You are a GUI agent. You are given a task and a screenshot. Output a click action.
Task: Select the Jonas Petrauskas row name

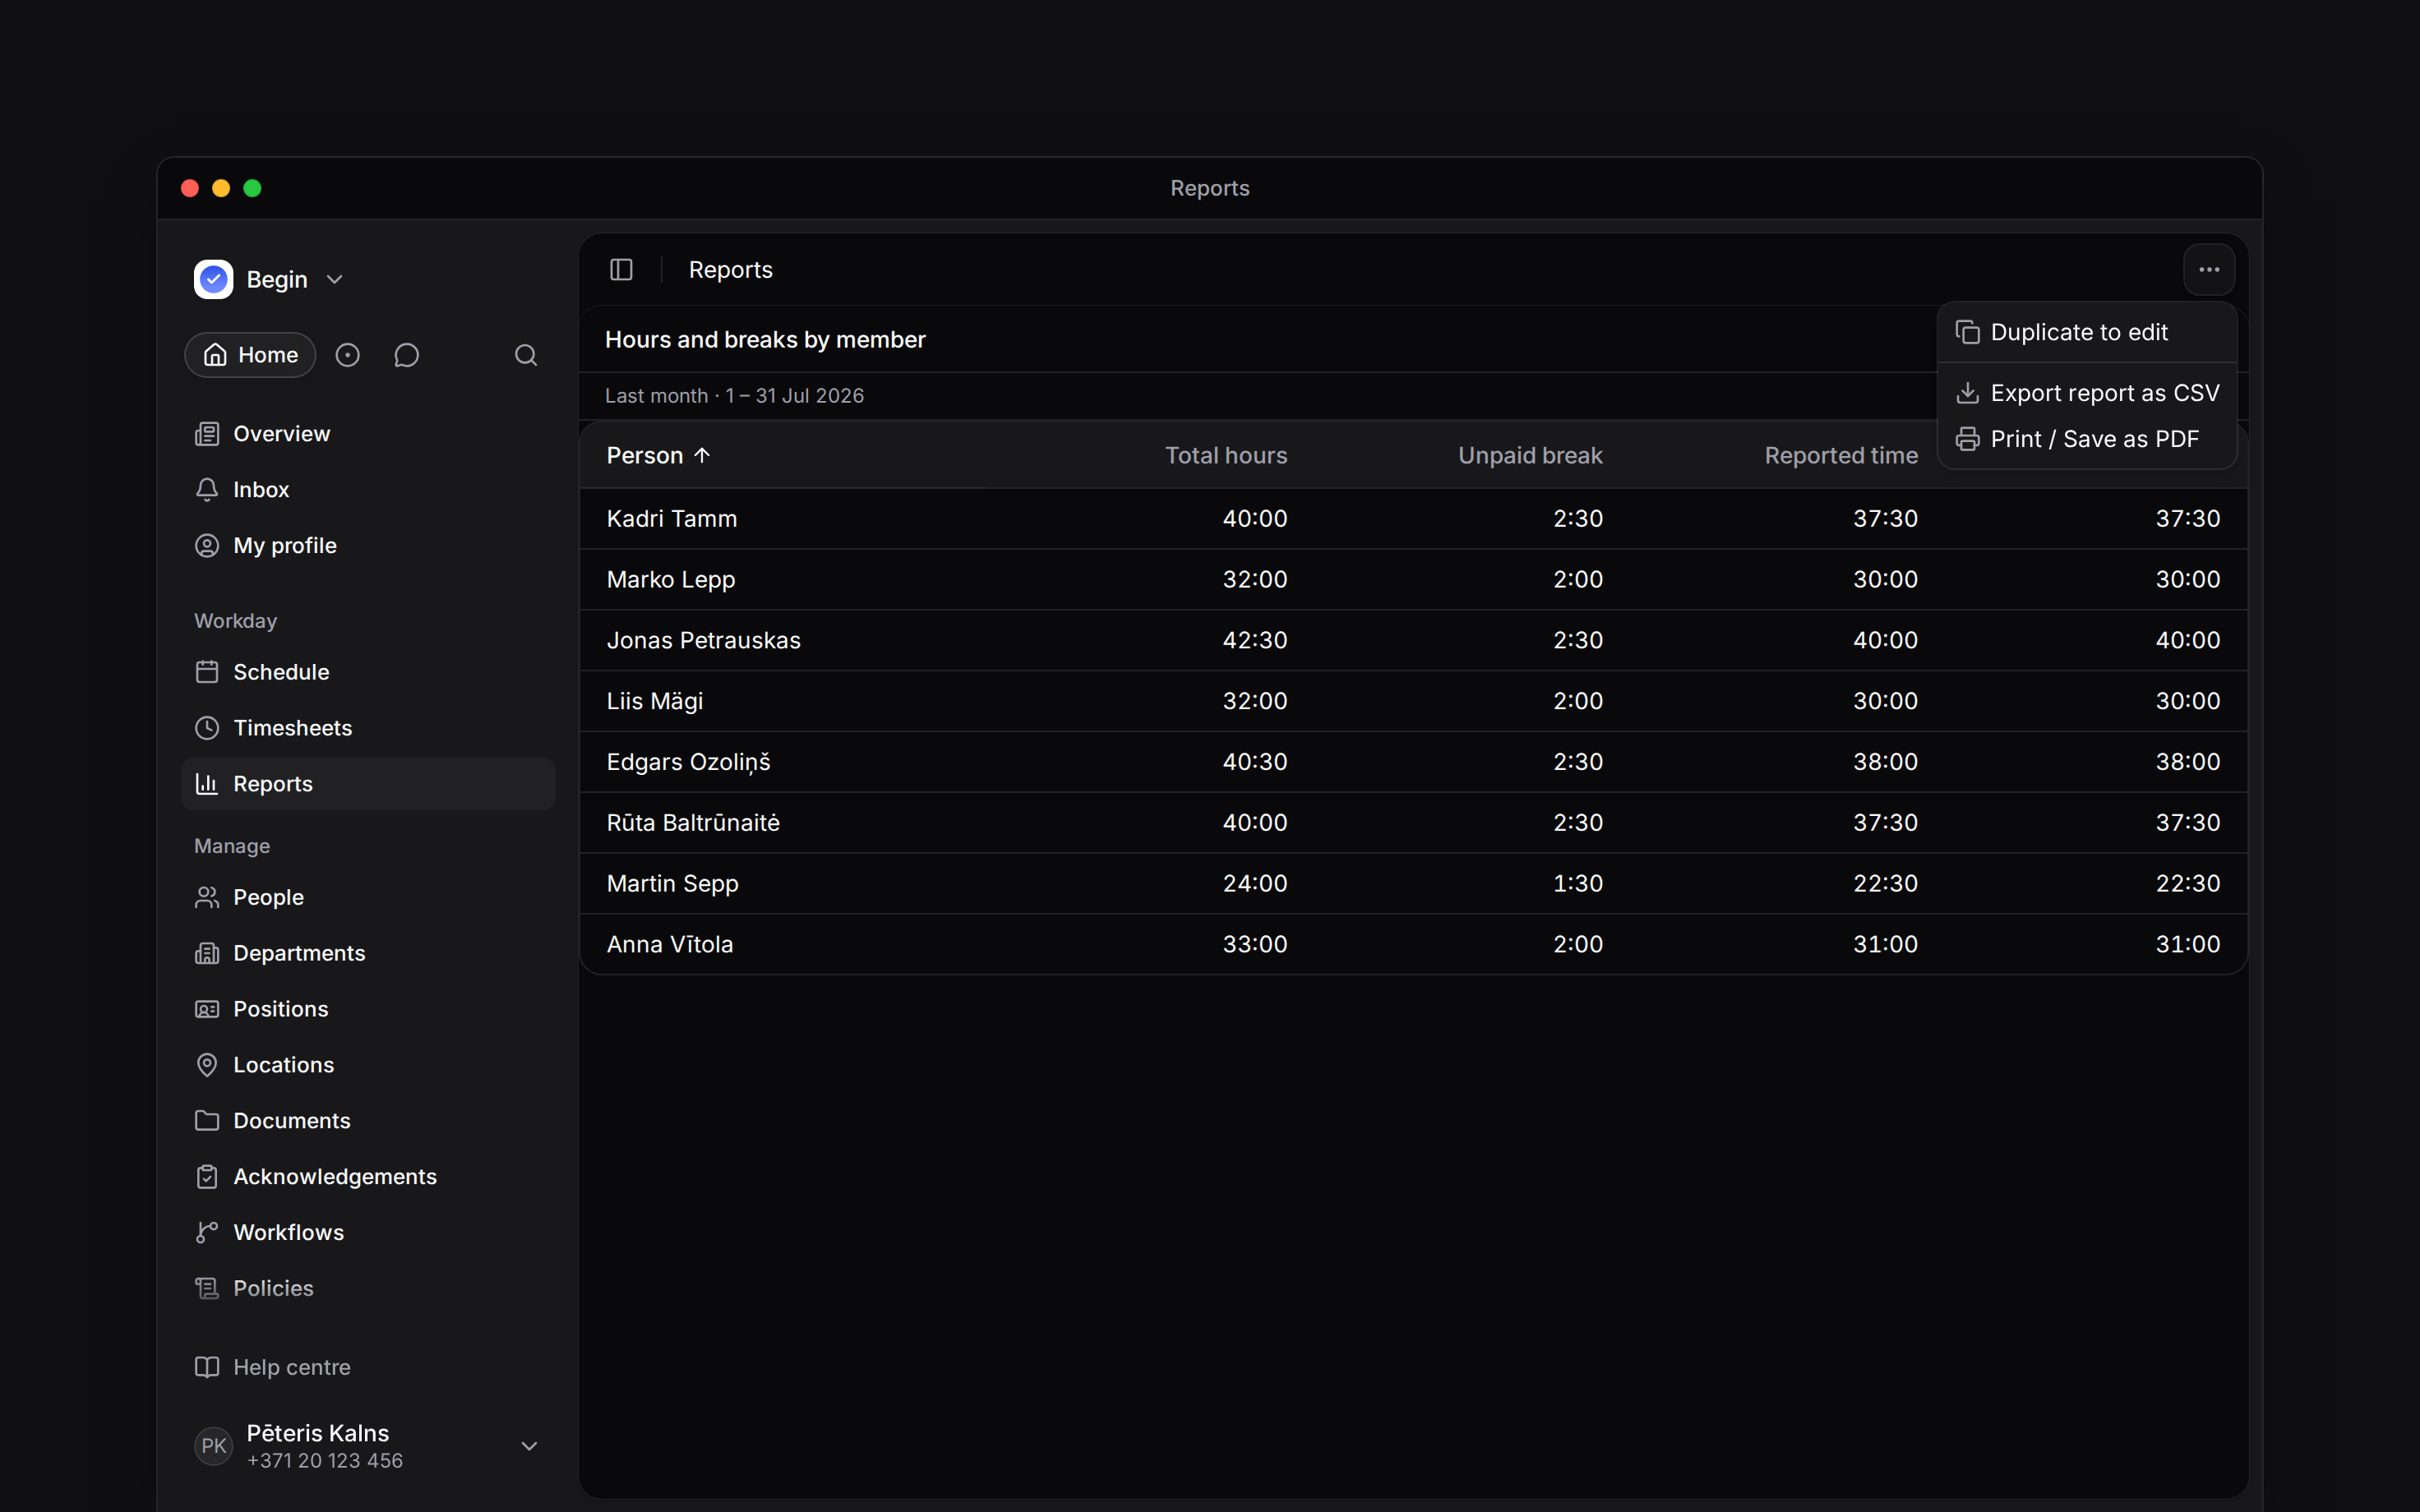704,640
